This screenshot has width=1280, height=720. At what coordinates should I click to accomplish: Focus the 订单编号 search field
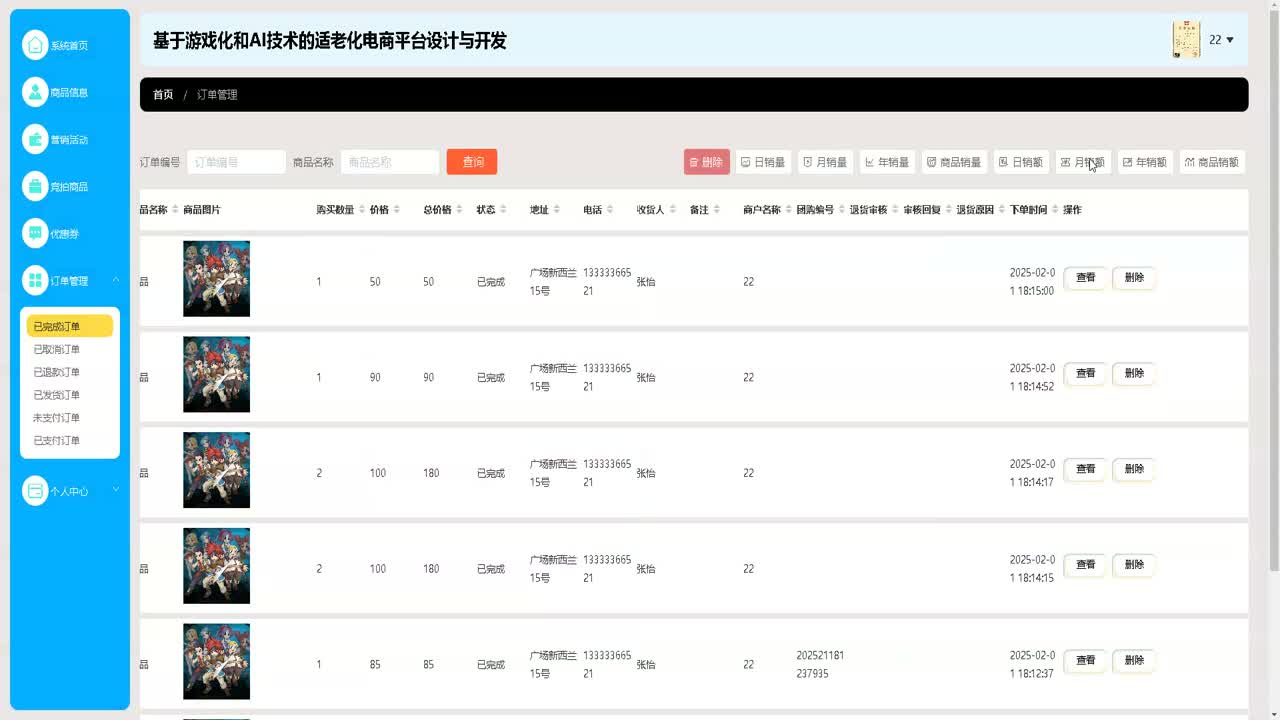tap(237, 162)
